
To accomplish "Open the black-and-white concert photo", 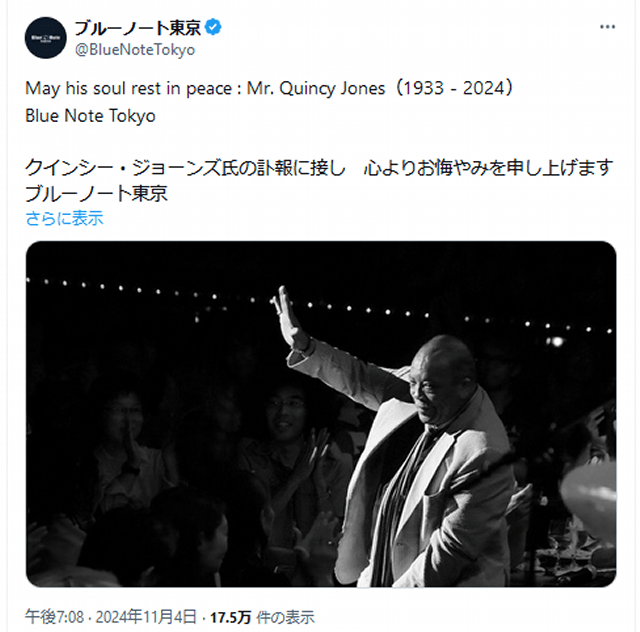I will (321, 414).
